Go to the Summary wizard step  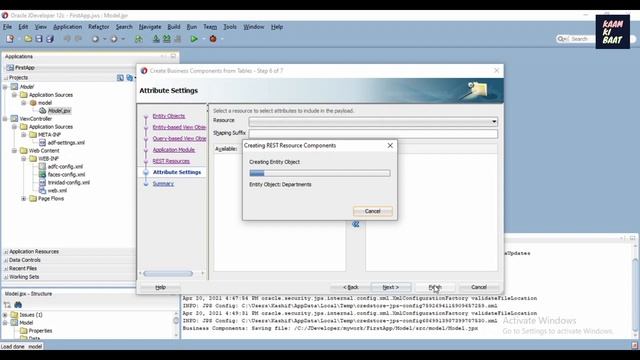pos(163,184)
